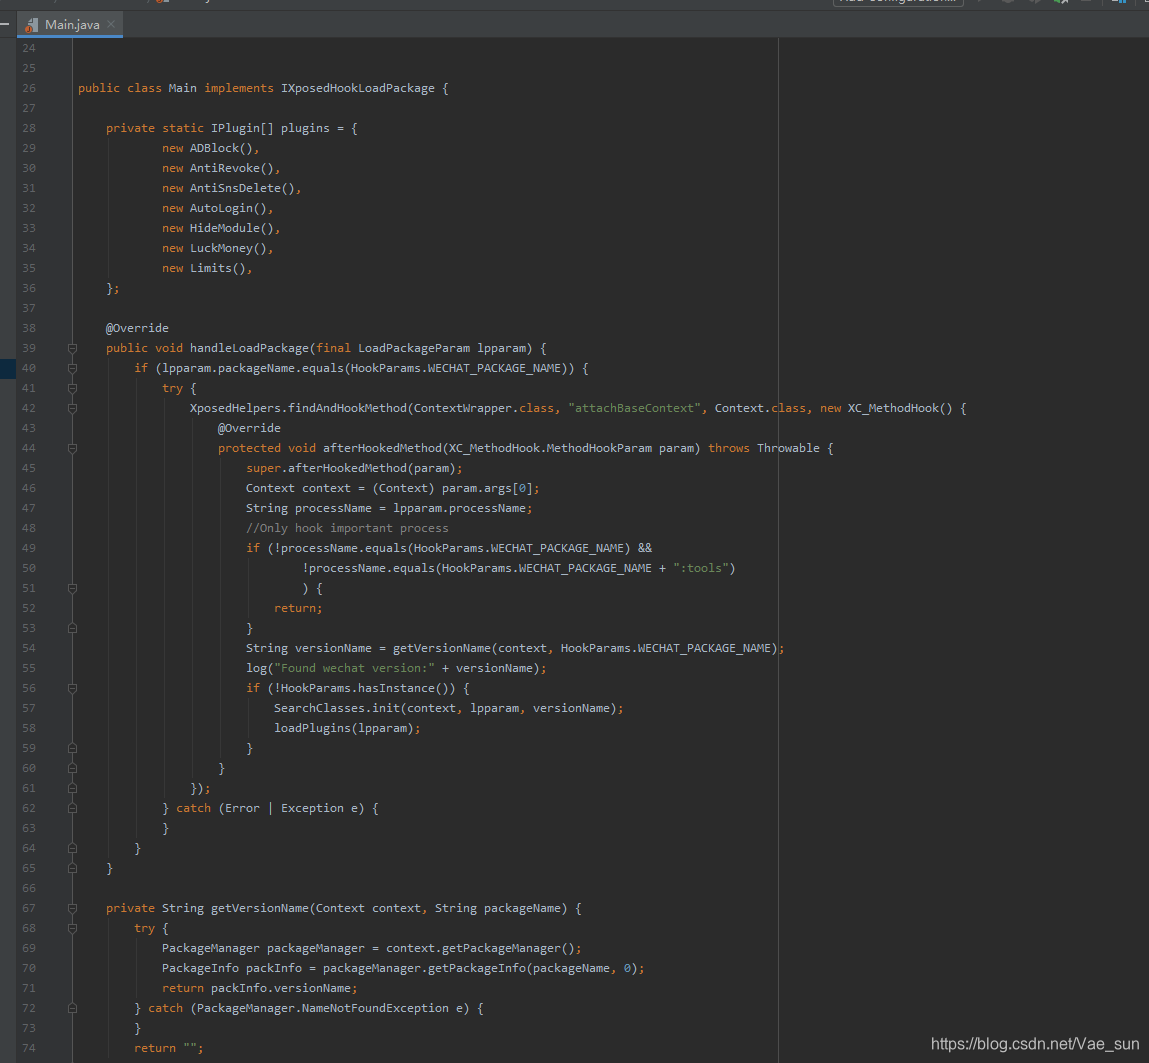Click gutter line number 38
This screenshot has width=1149, height=1063.
click(29, 328)
